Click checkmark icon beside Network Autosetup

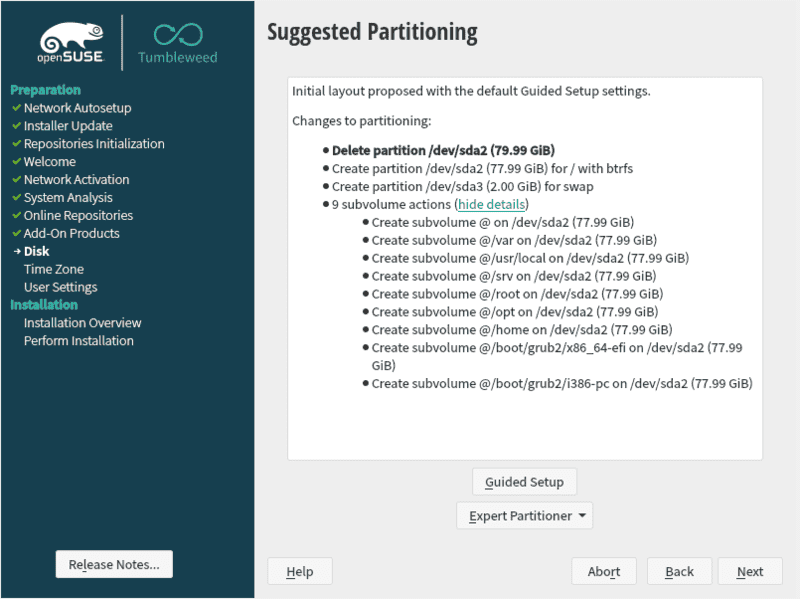click(x=16, y=108)
